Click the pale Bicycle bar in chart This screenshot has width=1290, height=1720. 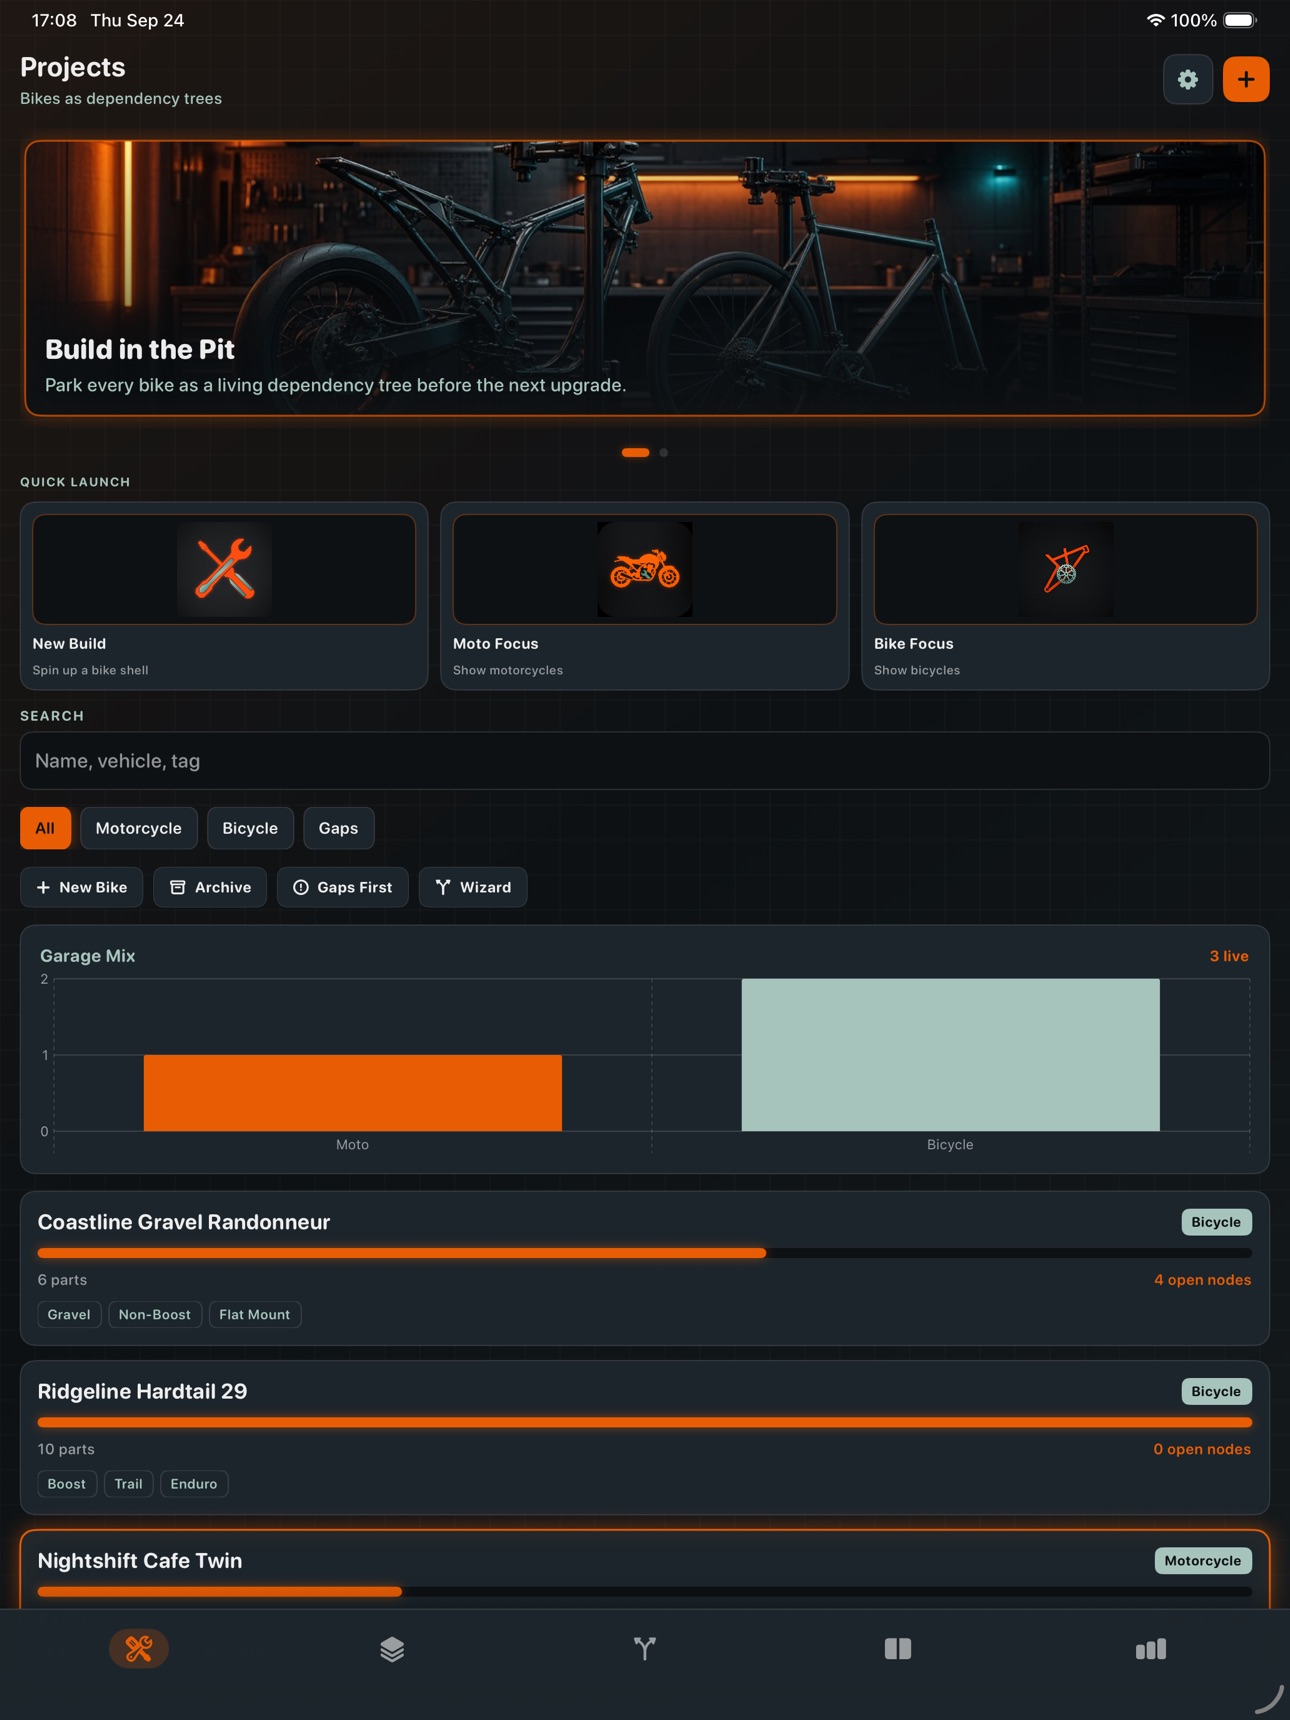950,1055
